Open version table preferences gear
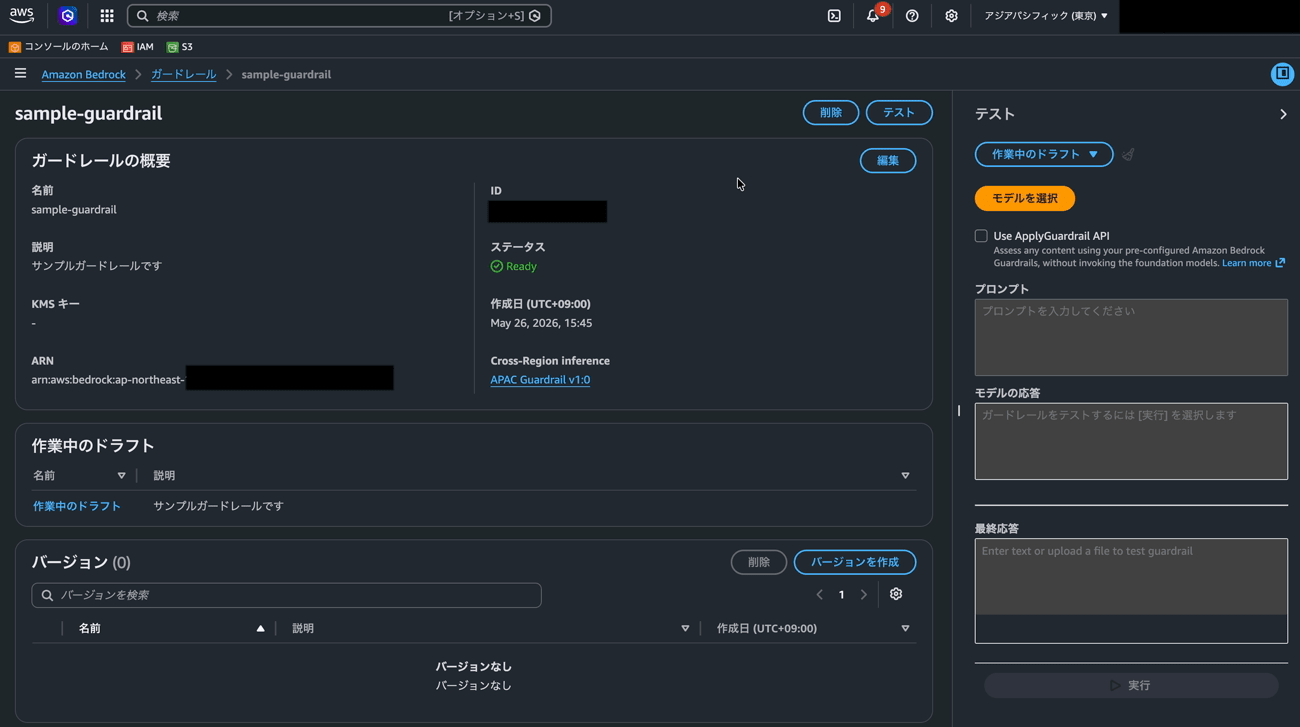This screenshot has height=727, width=1300. (x=896, y=594)
